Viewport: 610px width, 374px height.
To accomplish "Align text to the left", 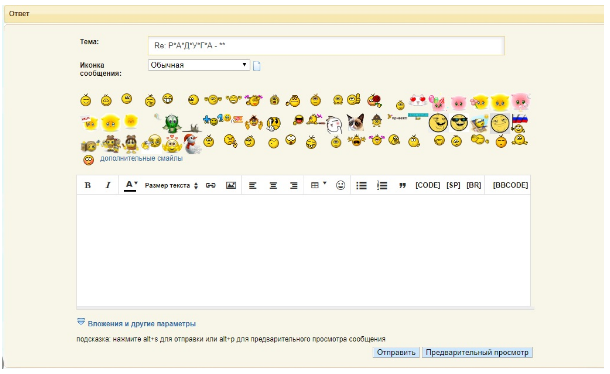I will [x=252, y=186].
